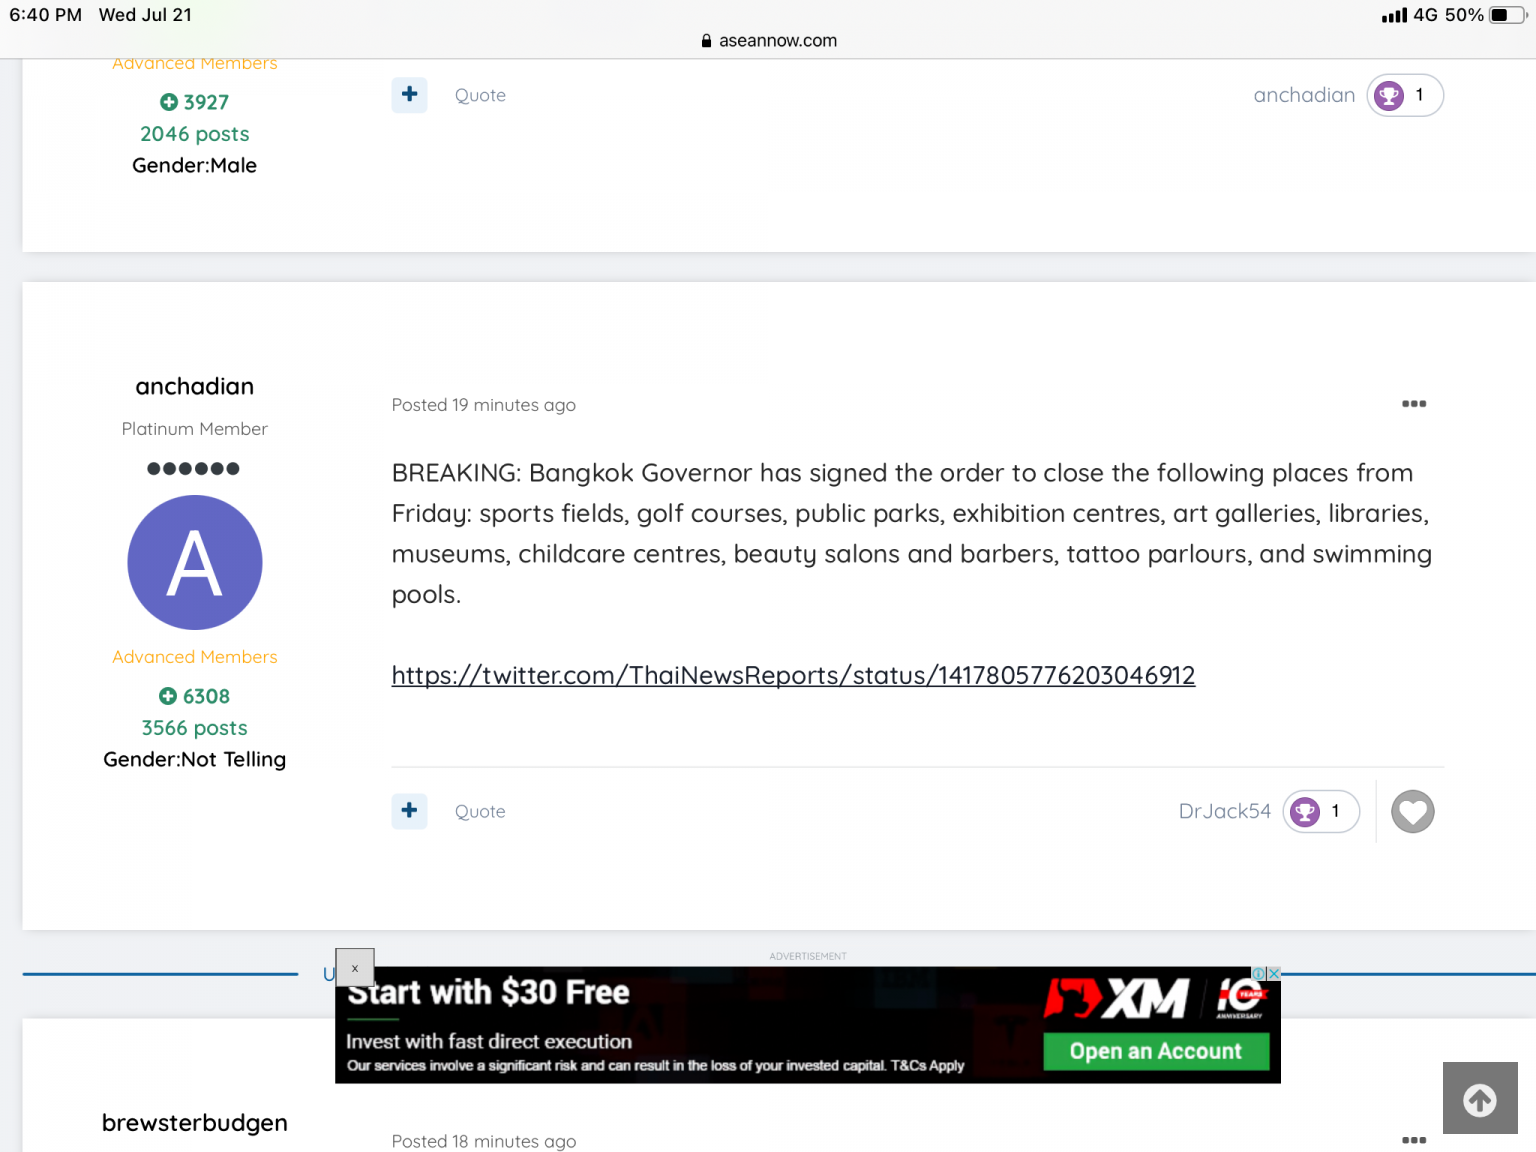This screenshot has height=1152, width=1536.
Task: Toggle multiquote plus on the top post
Action: coord(409,95)
